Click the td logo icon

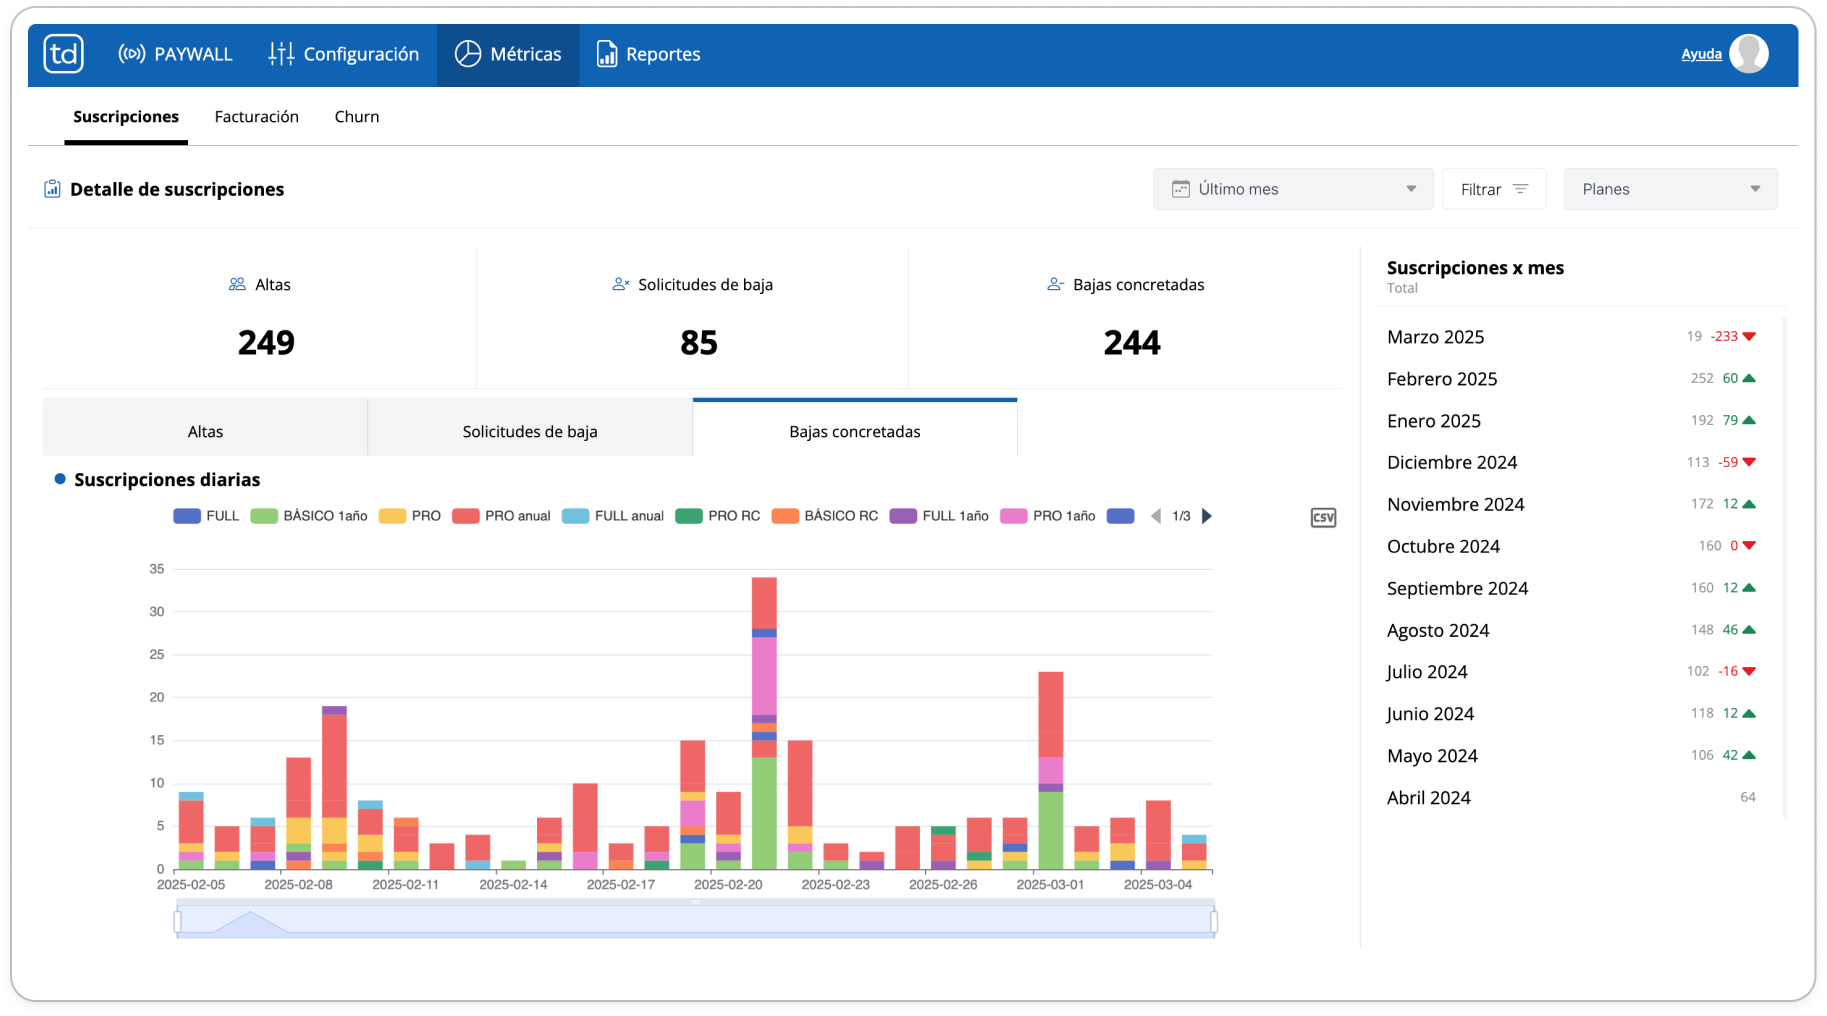(x=63, y=54)
